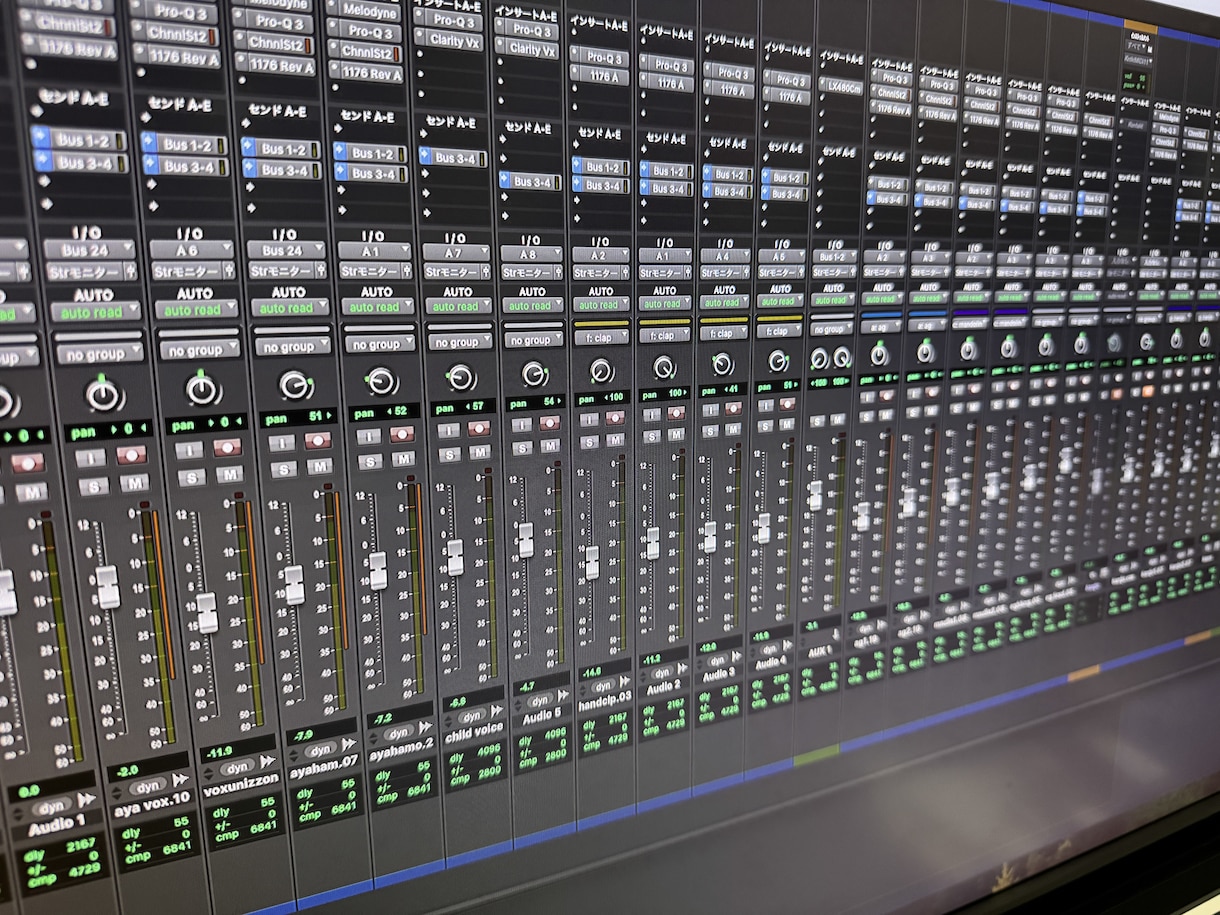This screenshot has width=1220, height=915.
Task: Click the dyn button on the voxunizzon track
Action: tap(237, 768)
